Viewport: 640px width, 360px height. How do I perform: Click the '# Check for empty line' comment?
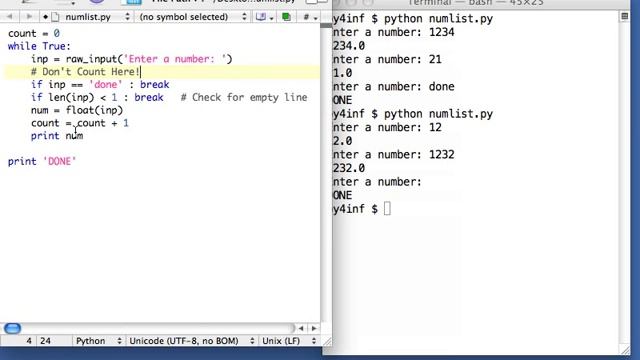tap(244, 98)
